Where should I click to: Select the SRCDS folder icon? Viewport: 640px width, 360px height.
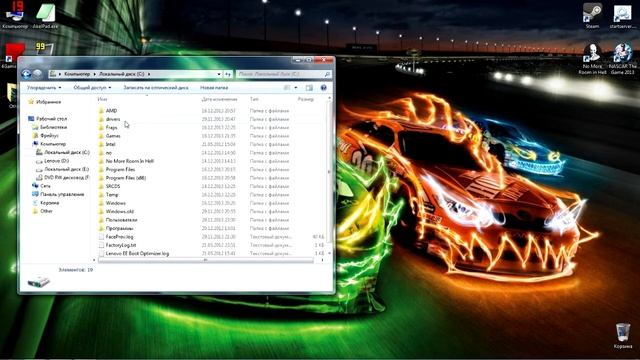(x=101, y=186)
